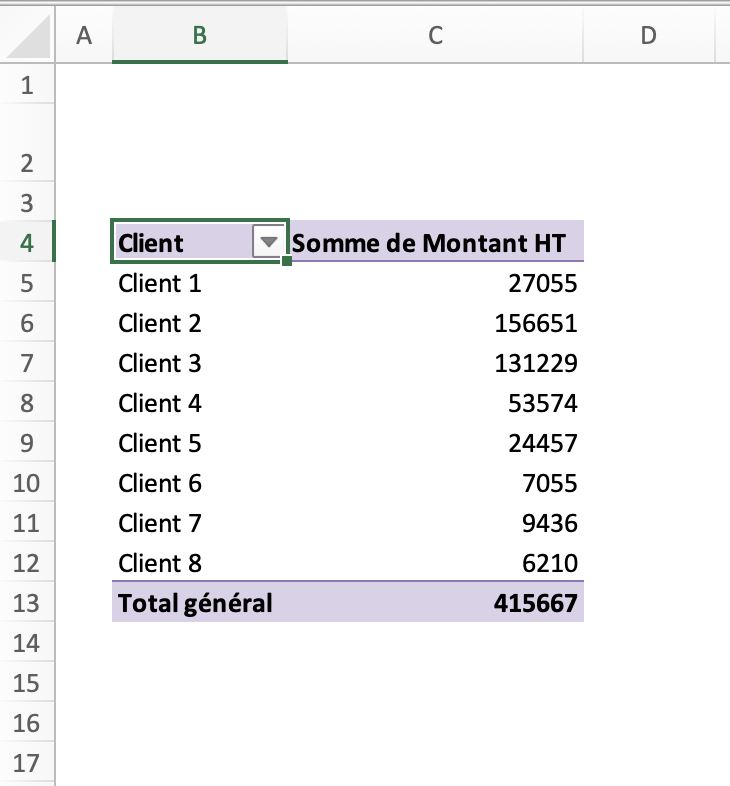730x786 pixels.
Task: Click the 'Client' pivot header cell
Action: click(x=200, y=242)
